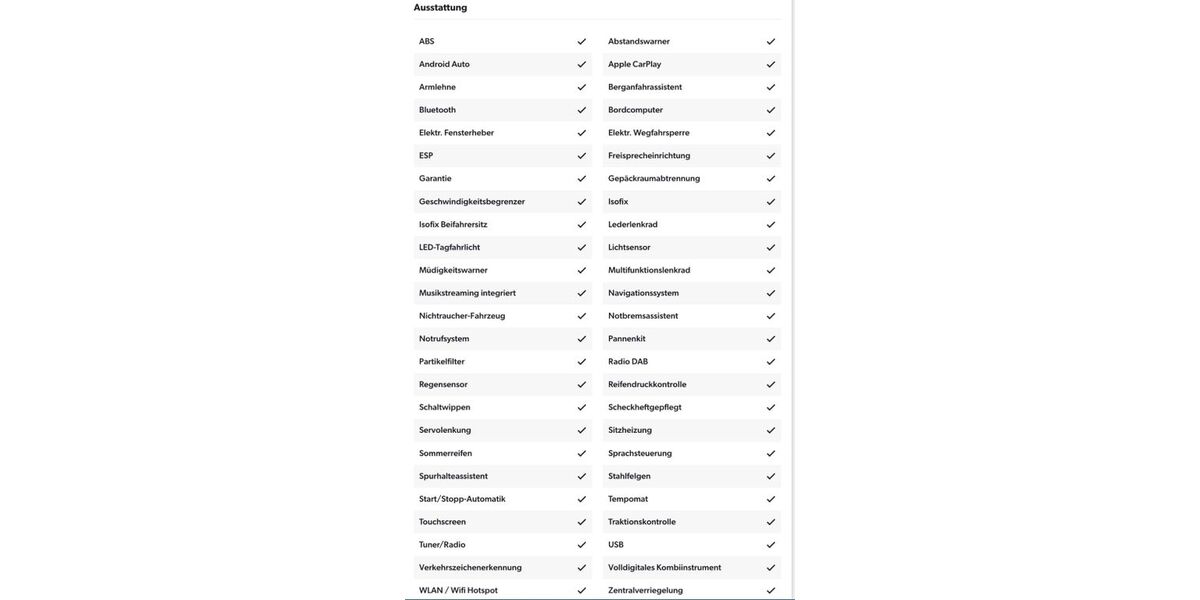Select the Verkehrszeichenerkennung entry

(x=470, y=567)
